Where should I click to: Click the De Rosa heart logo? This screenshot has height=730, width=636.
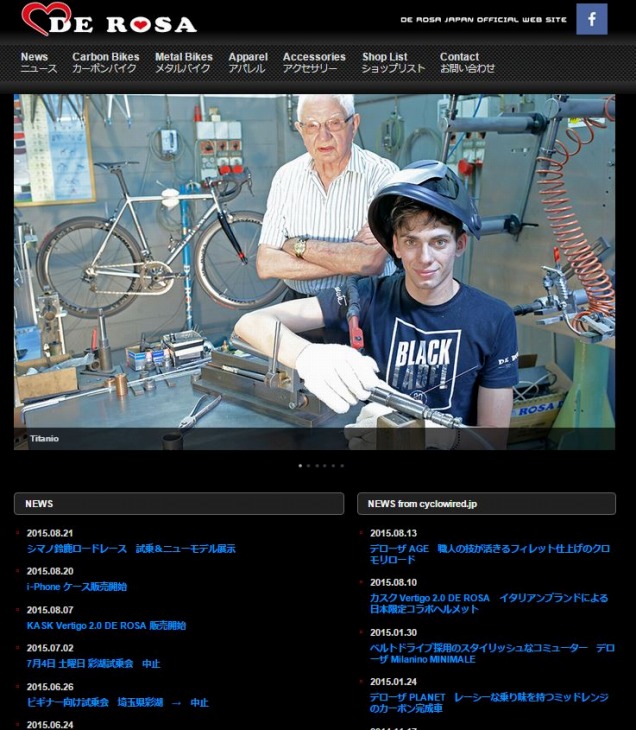pyautogui.click(x=109, y=19)
